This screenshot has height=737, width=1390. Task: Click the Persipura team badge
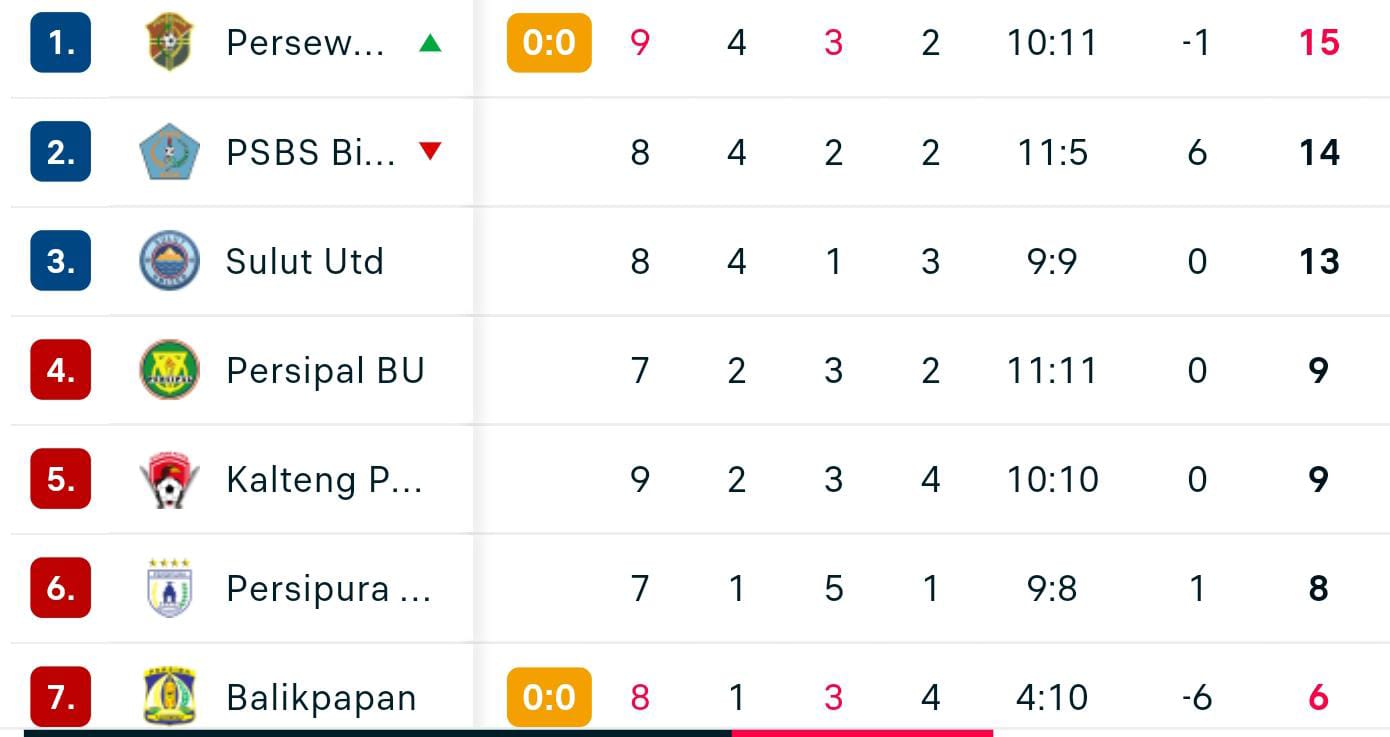pyautogui.click(x=169, y=588)
